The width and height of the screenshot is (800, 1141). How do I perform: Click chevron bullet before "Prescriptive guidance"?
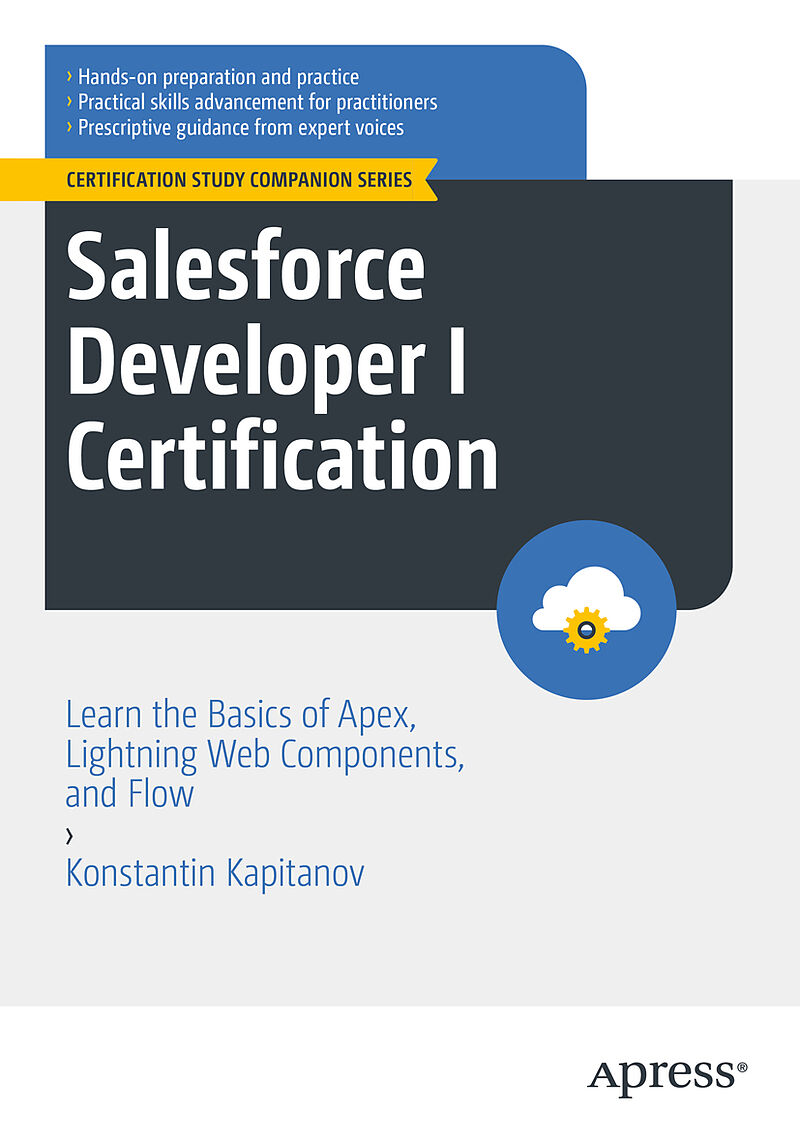click(x=68, y=128)
